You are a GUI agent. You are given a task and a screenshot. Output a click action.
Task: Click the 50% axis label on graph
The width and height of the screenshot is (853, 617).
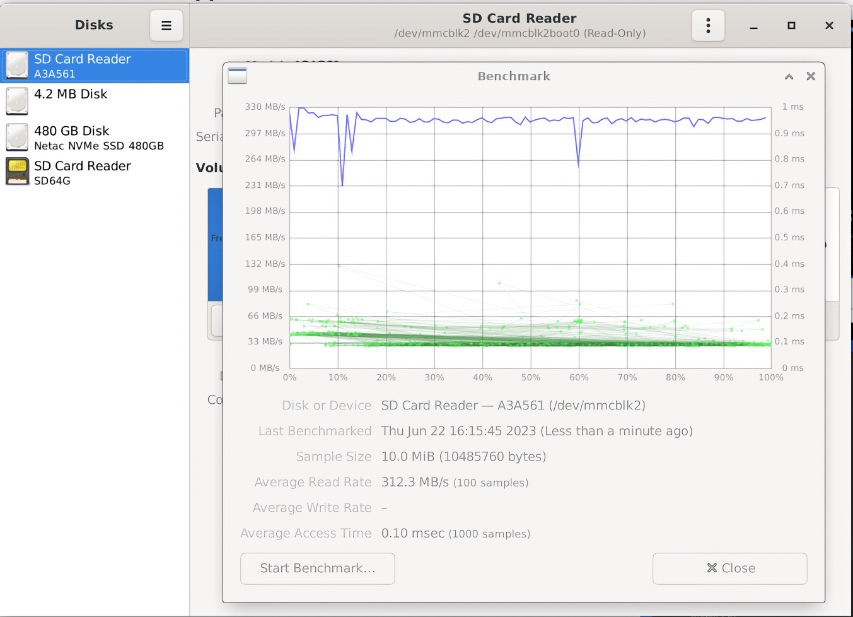click(530, 377)
